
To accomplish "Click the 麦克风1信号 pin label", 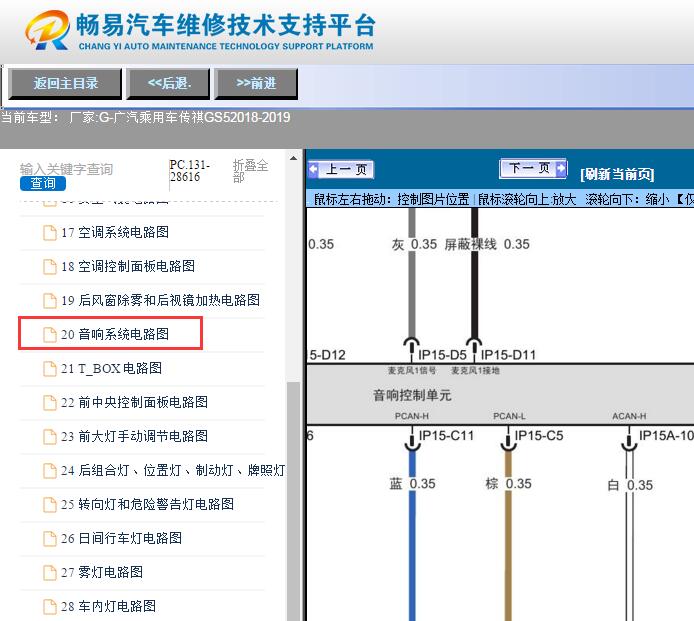I will pyautogui.click(x=412, y=370).
